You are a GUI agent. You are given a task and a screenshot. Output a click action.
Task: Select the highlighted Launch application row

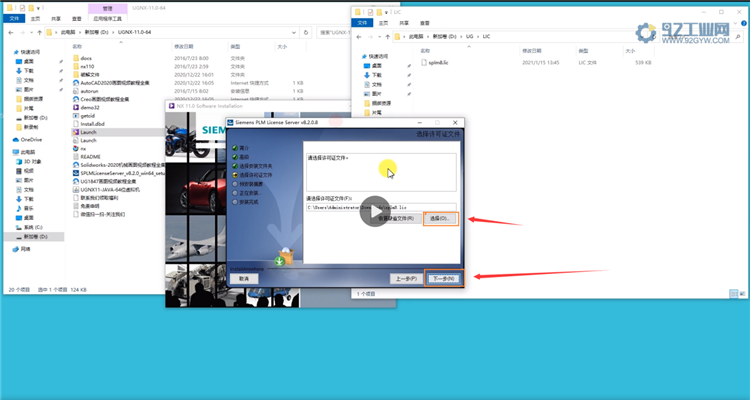pyautogui.click(x=118, y=132)
